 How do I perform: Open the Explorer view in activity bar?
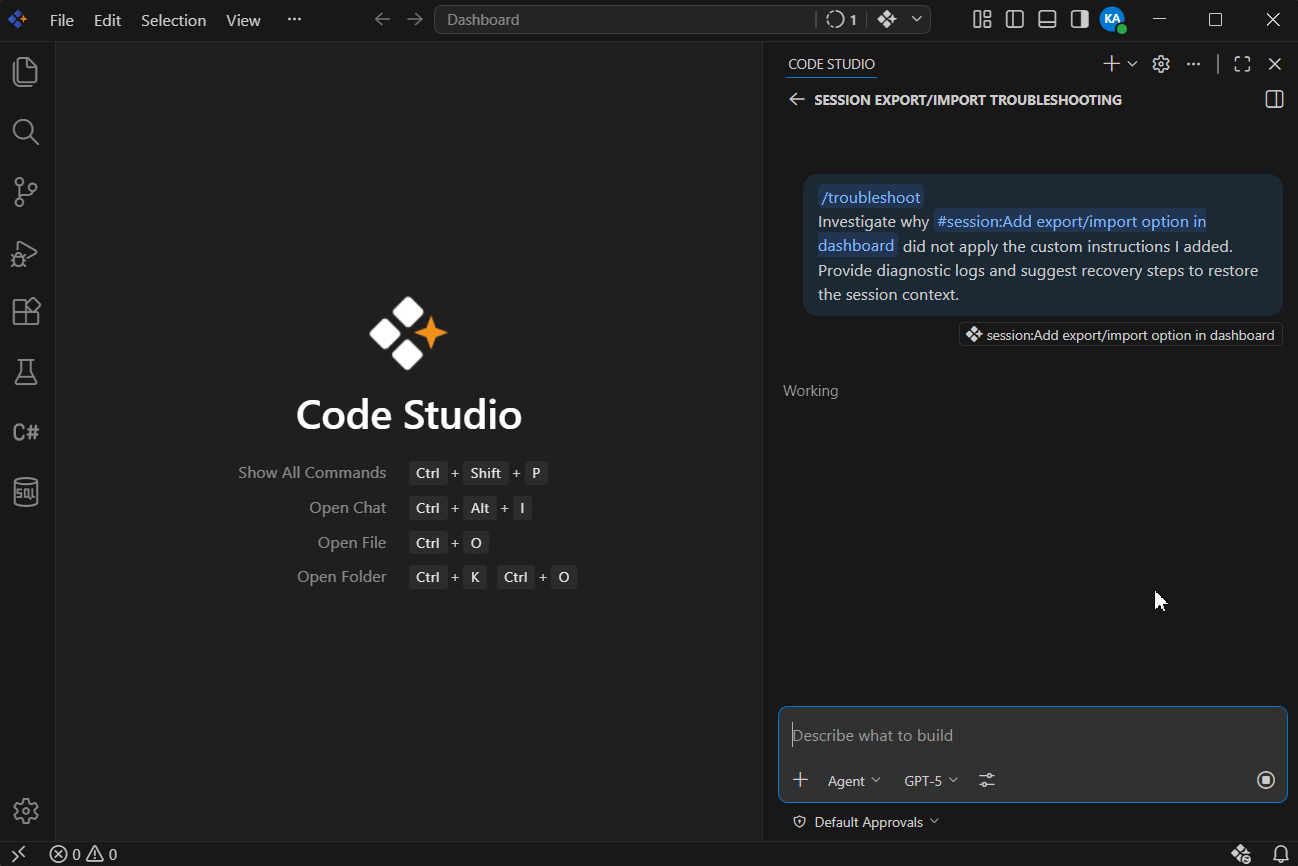tap(26, 72)
